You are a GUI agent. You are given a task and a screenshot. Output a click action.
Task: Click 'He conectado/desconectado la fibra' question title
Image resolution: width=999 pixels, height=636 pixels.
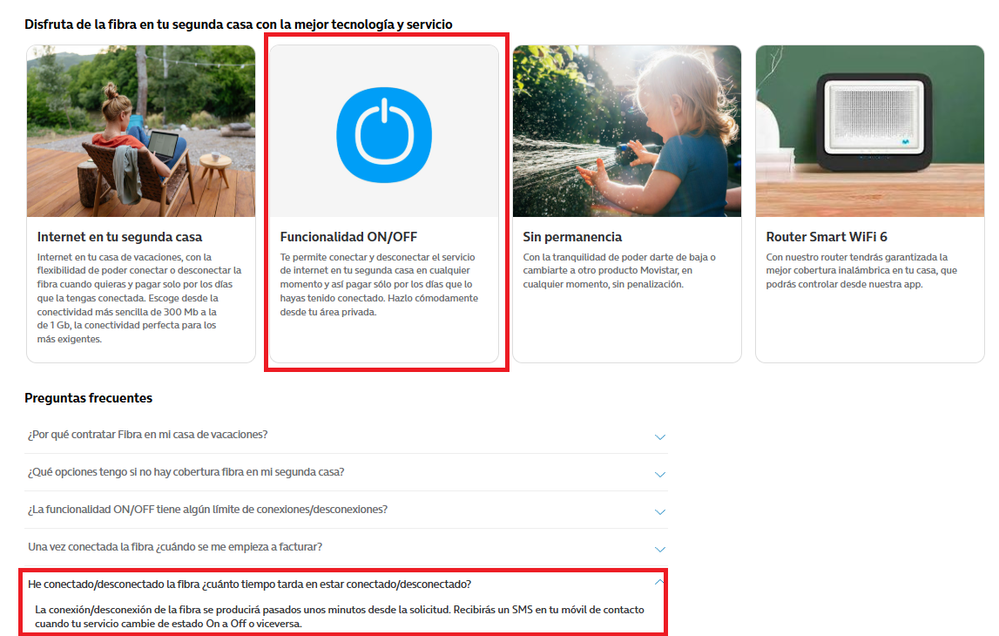click(x=250, y=584)
